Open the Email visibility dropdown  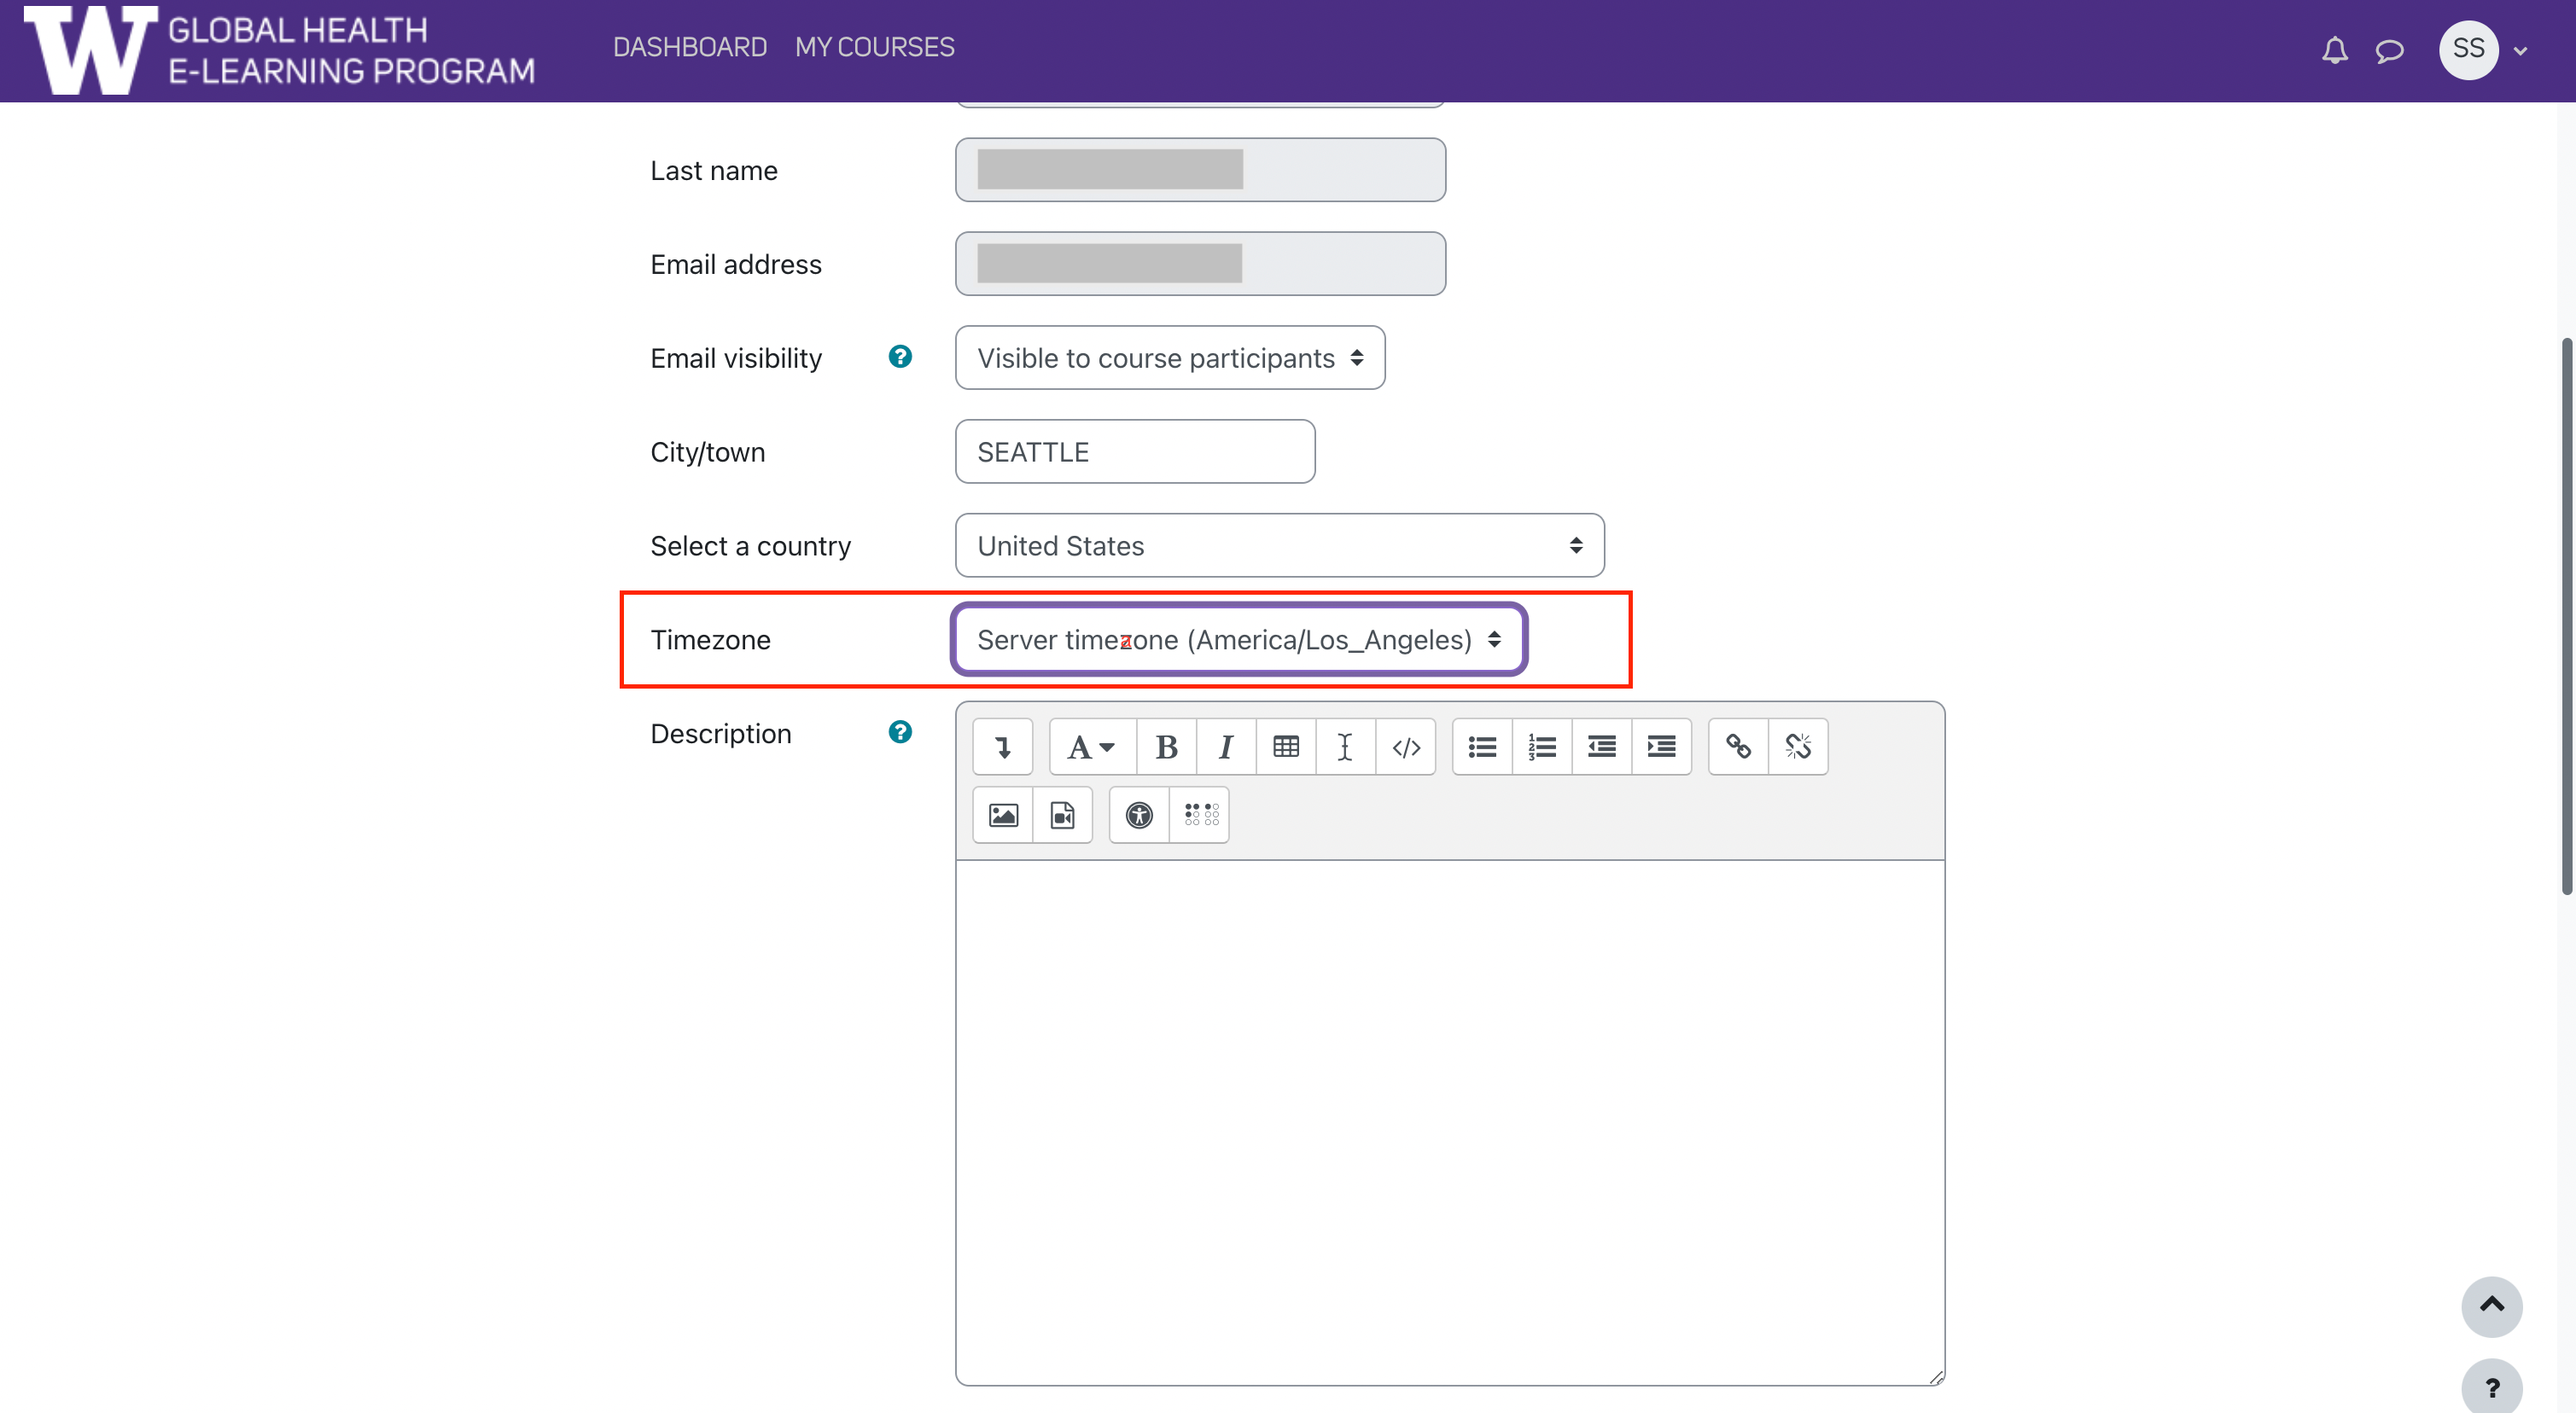pyautogui.click(x=1169, y=358)
